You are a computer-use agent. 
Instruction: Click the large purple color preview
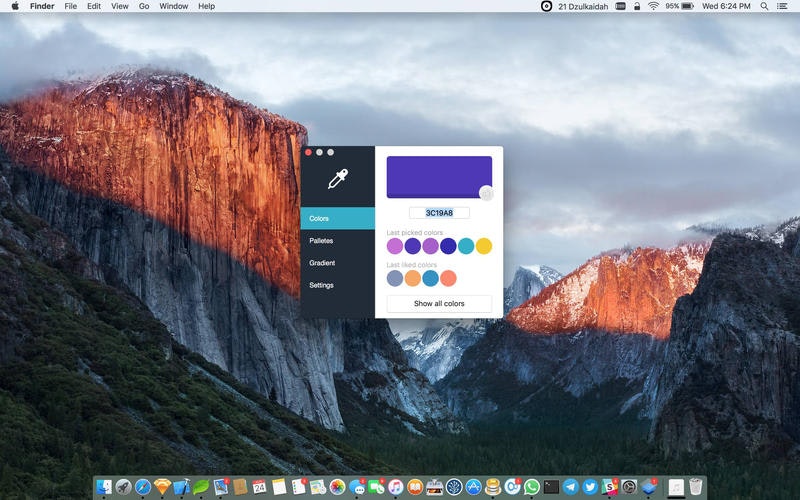(439, 177)
